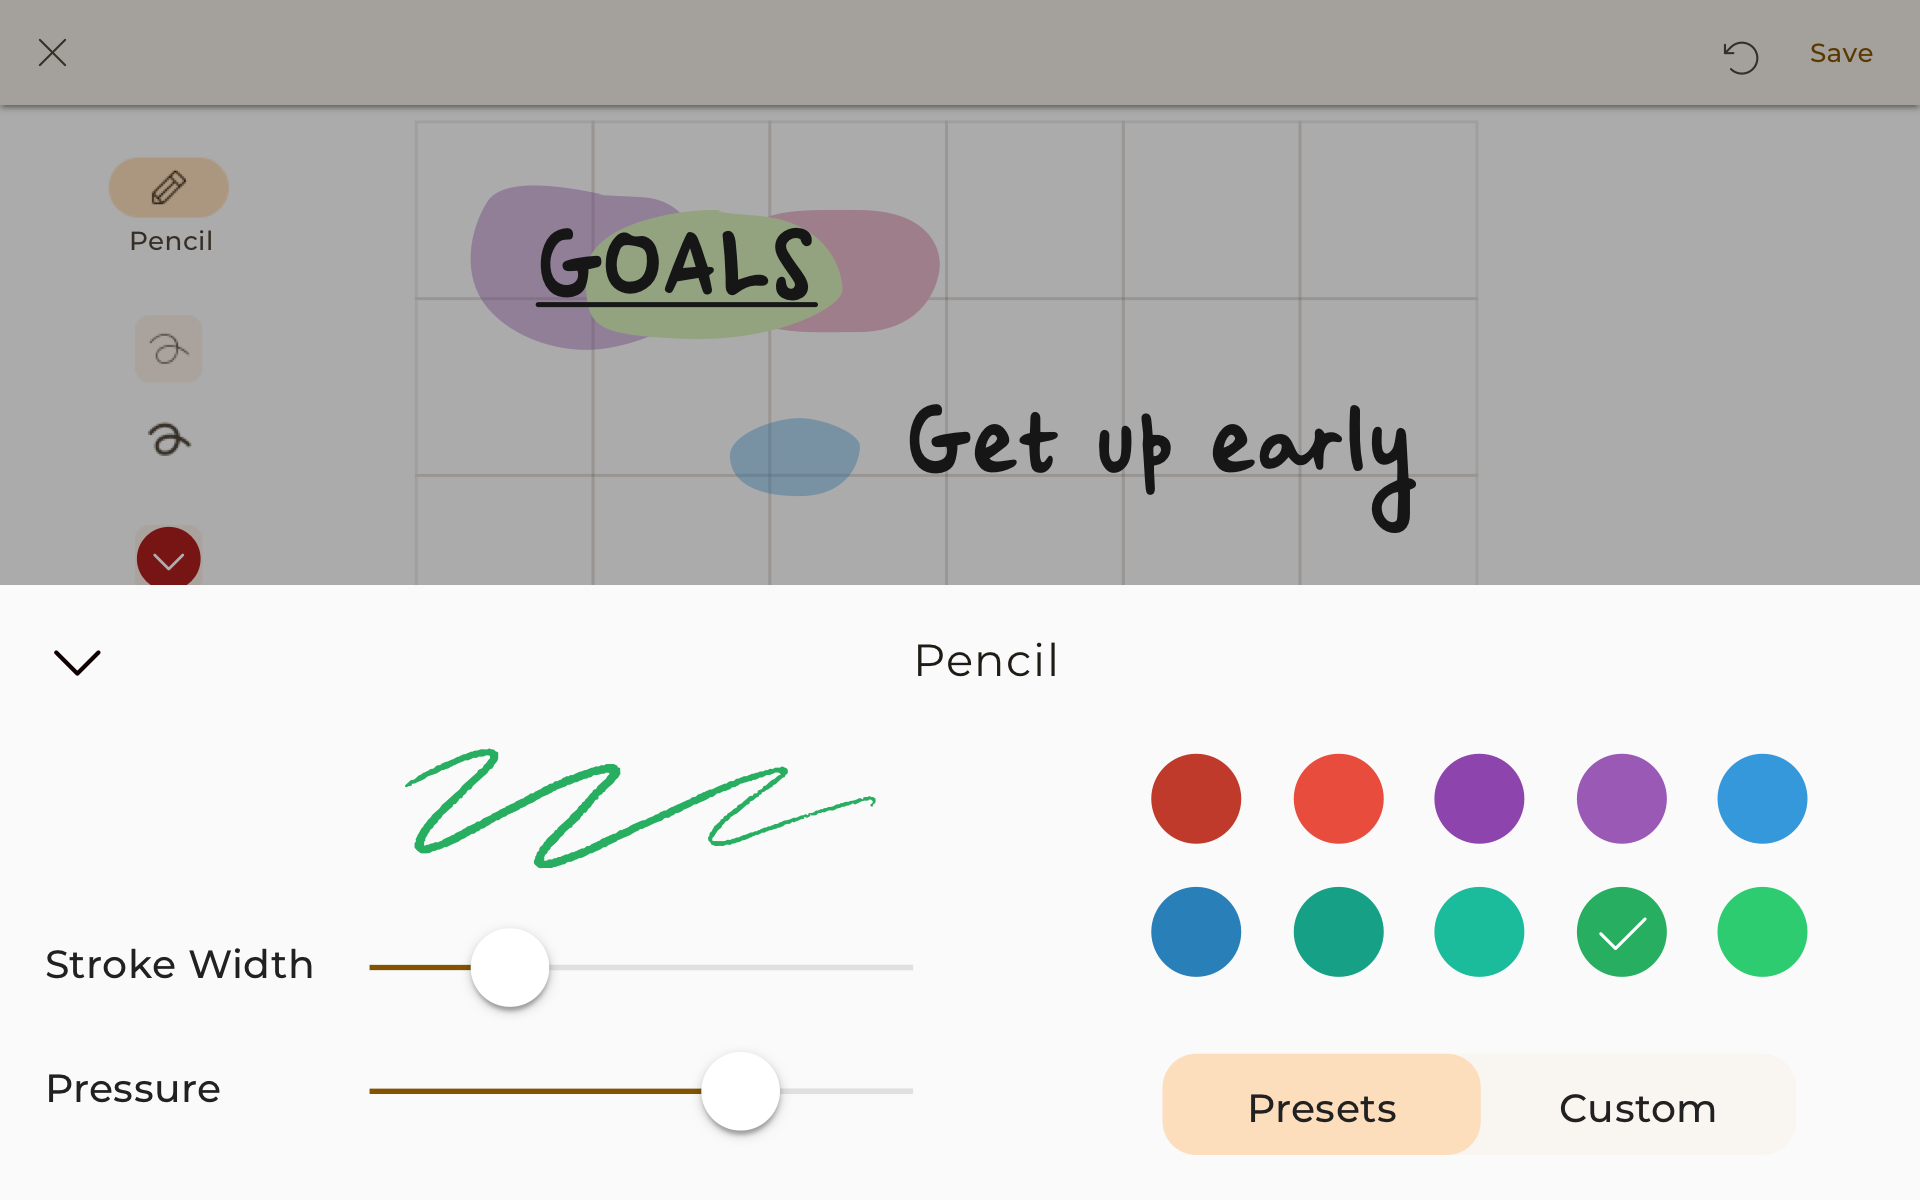Close the editor with the X icon

click(x=53, y=53)
